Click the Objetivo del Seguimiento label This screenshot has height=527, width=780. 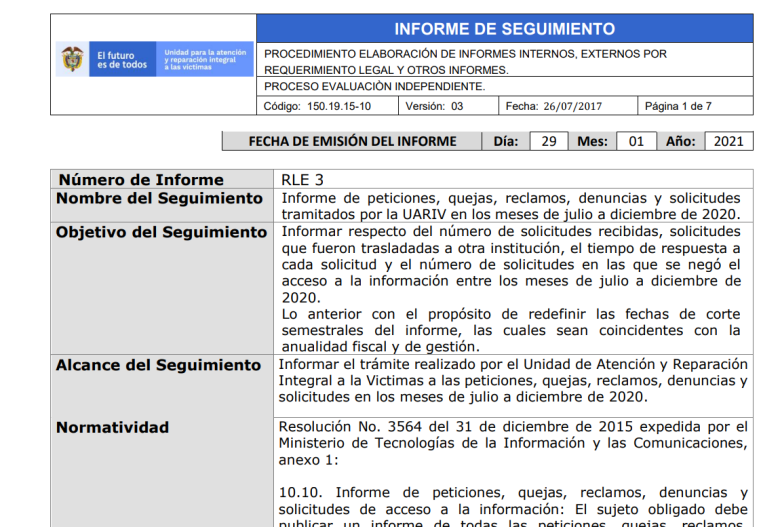[161, 232]
